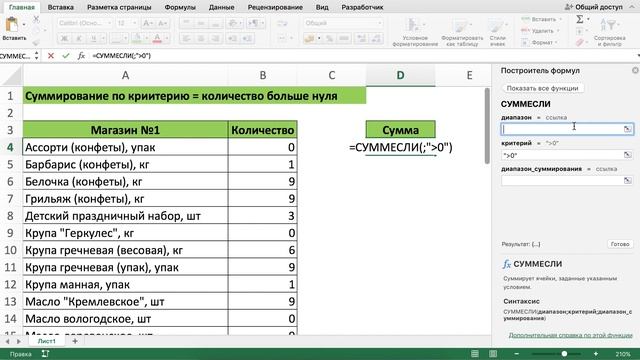Switch to page layout view icon
This screenshot has width=640, height=360.
pyautogui.click(x=493, y=354)
